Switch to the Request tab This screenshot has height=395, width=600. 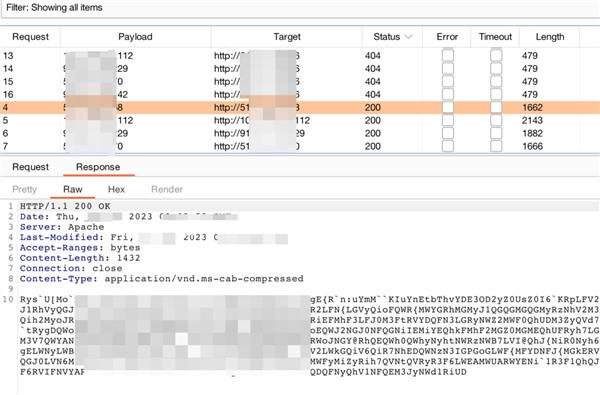point(30,167)
